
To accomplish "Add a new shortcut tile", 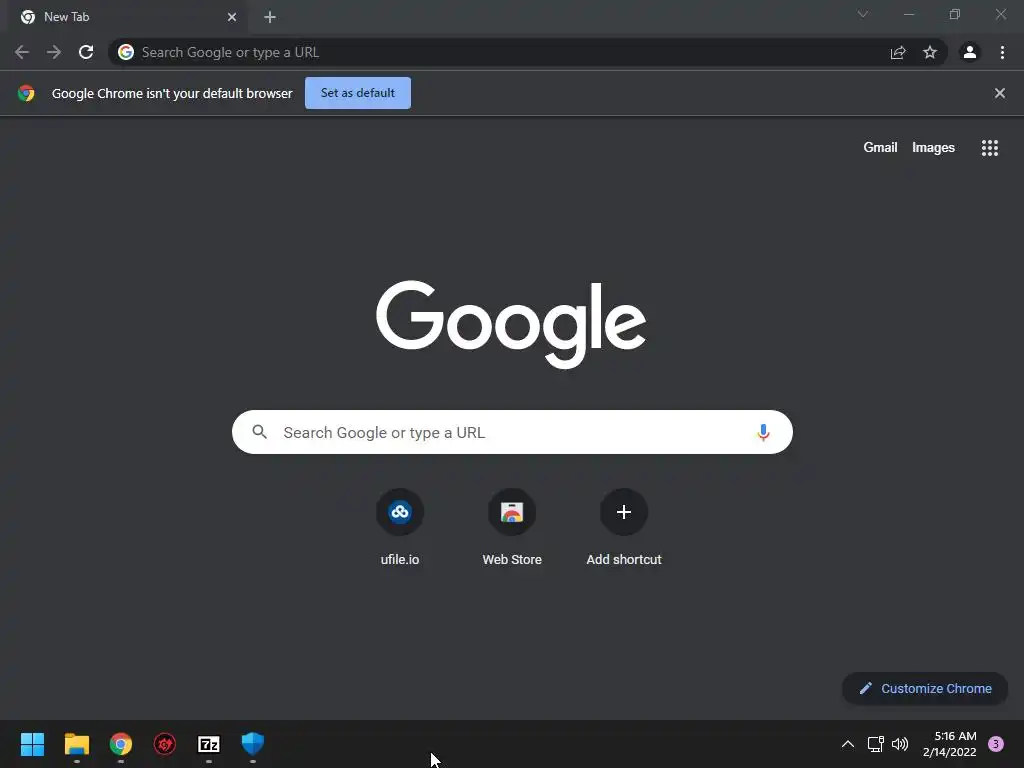I will click(x=624, y=527).
